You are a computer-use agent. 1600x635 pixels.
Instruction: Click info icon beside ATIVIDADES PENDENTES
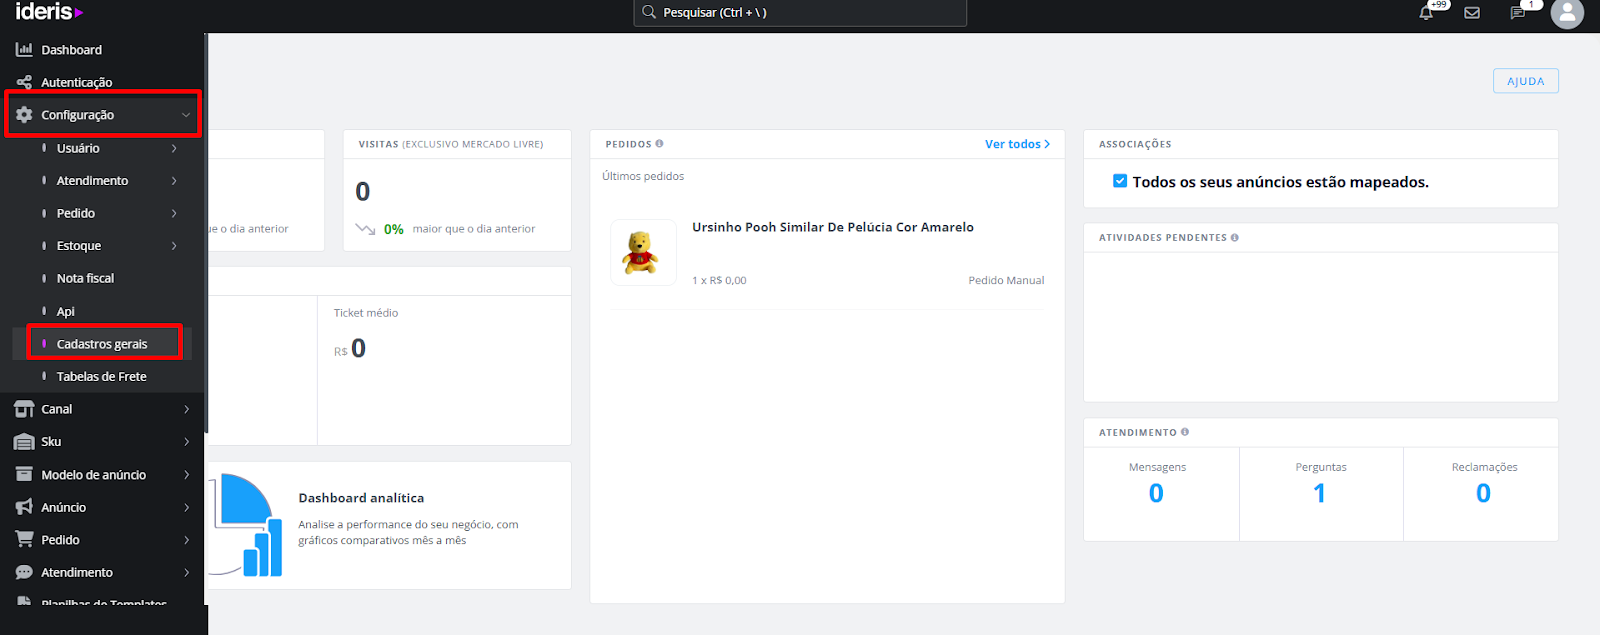1235,237
